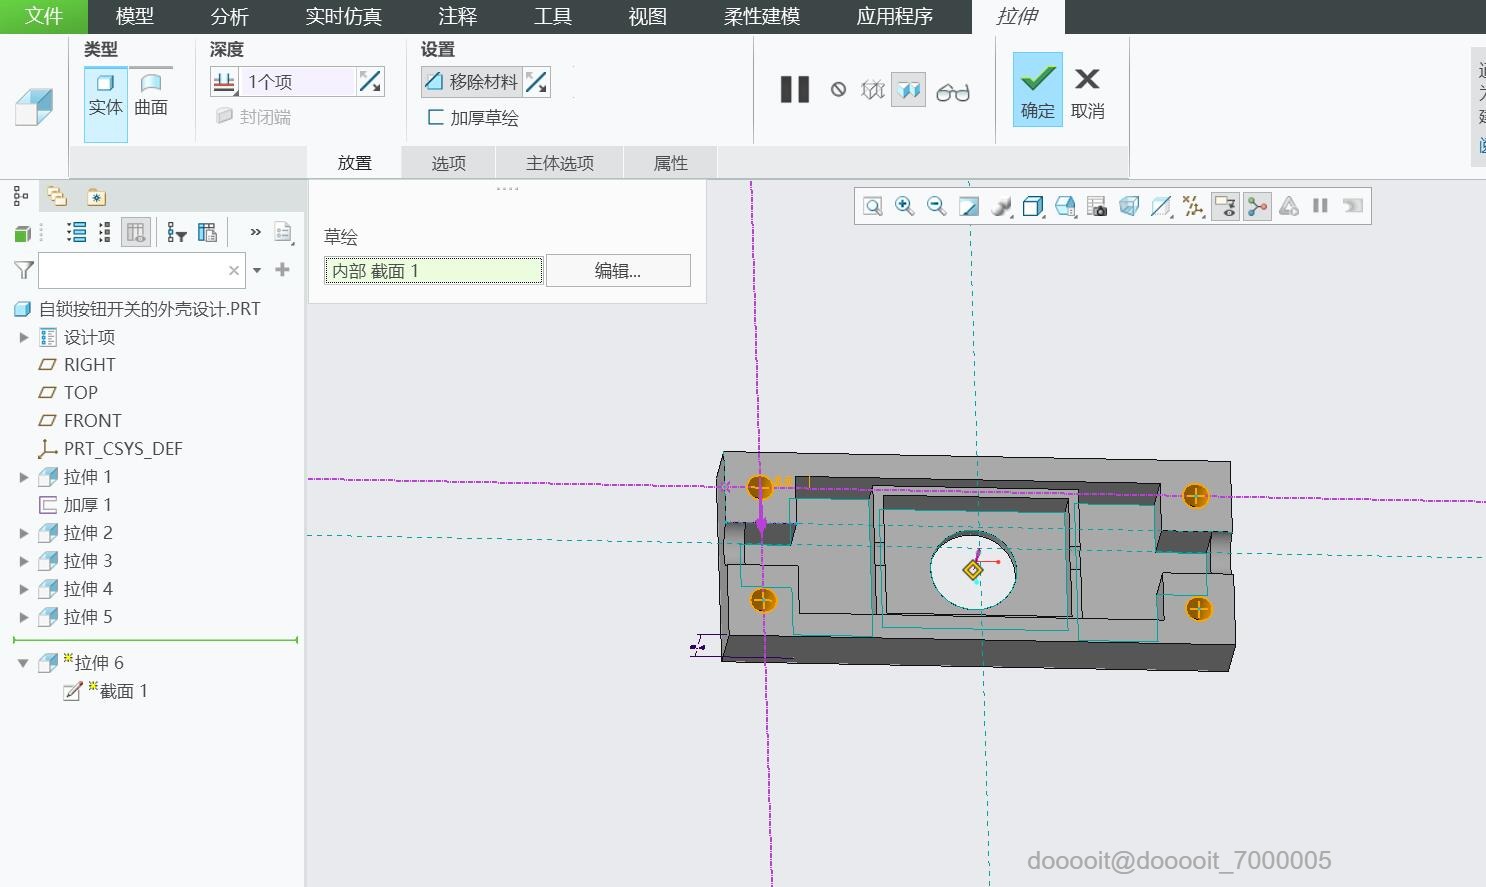This screenshot has height=887, width=1486.
Task: Collapse the 拉伸 6 tree node
Action: point(23,662)
